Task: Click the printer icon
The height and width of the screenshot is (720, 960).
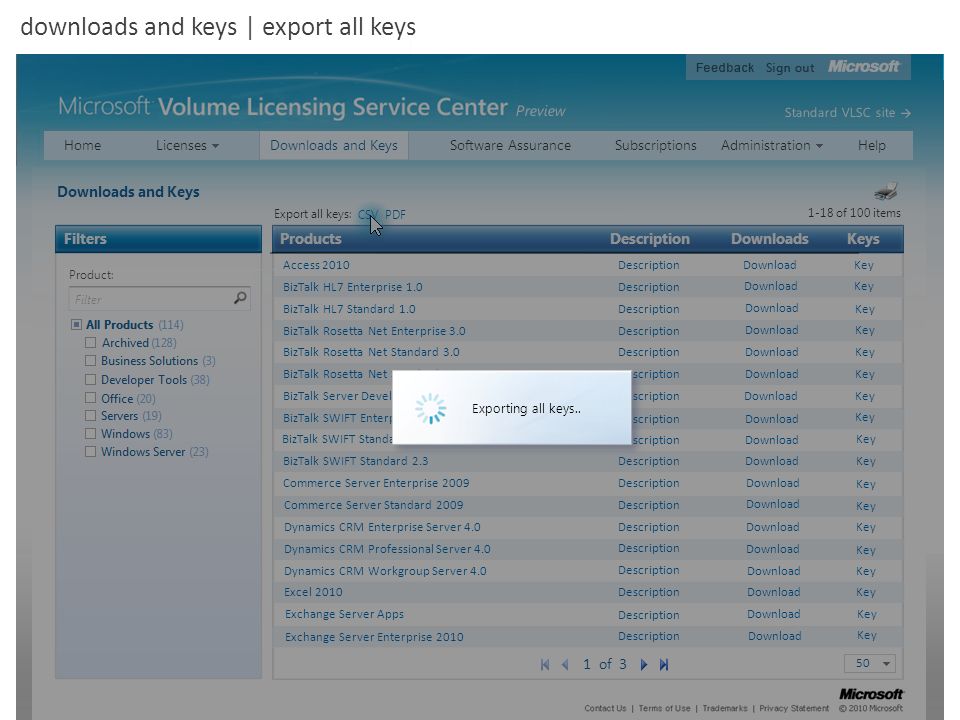Action: coord(886,191)
